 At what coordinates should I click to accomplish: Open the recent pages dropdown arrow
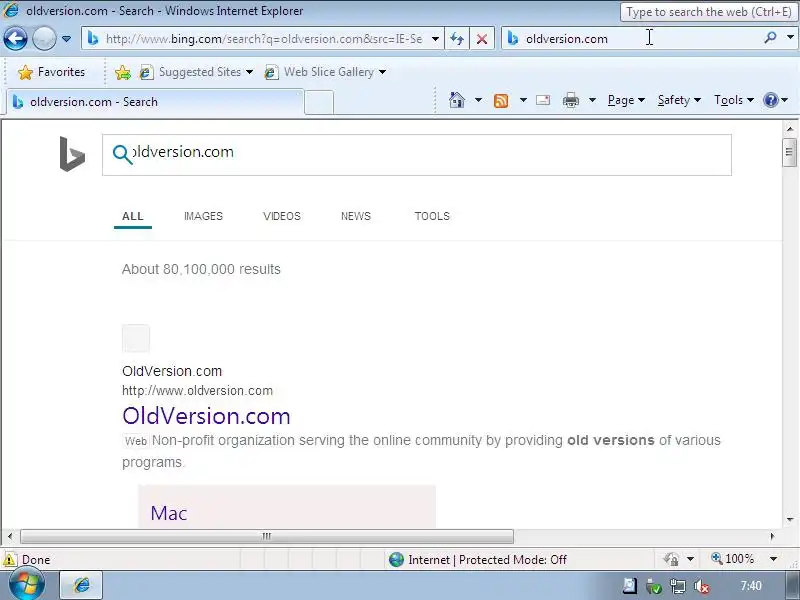[66, 39]
